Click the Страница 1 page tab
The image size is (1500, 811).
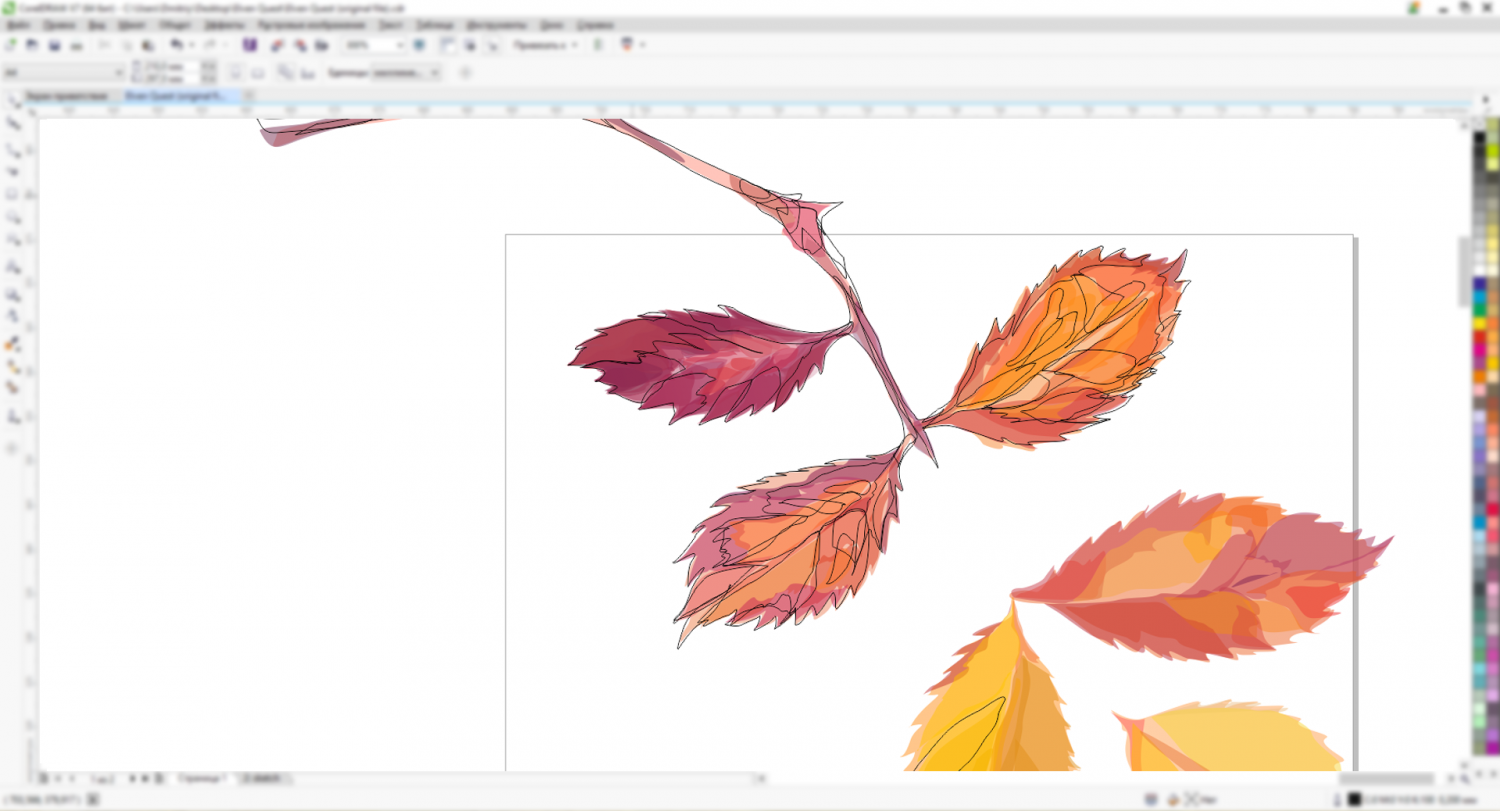coord(202,777)
